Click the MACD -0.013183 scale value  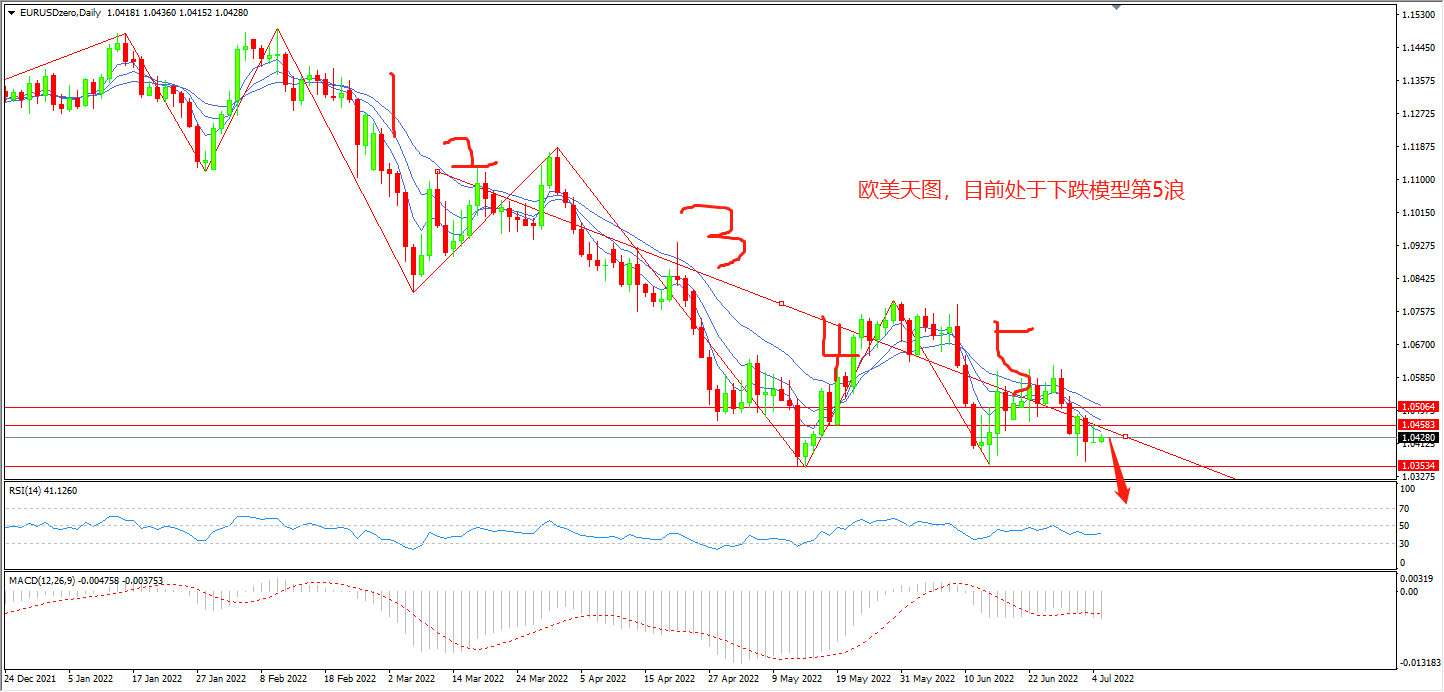[x=1418, y=662]
